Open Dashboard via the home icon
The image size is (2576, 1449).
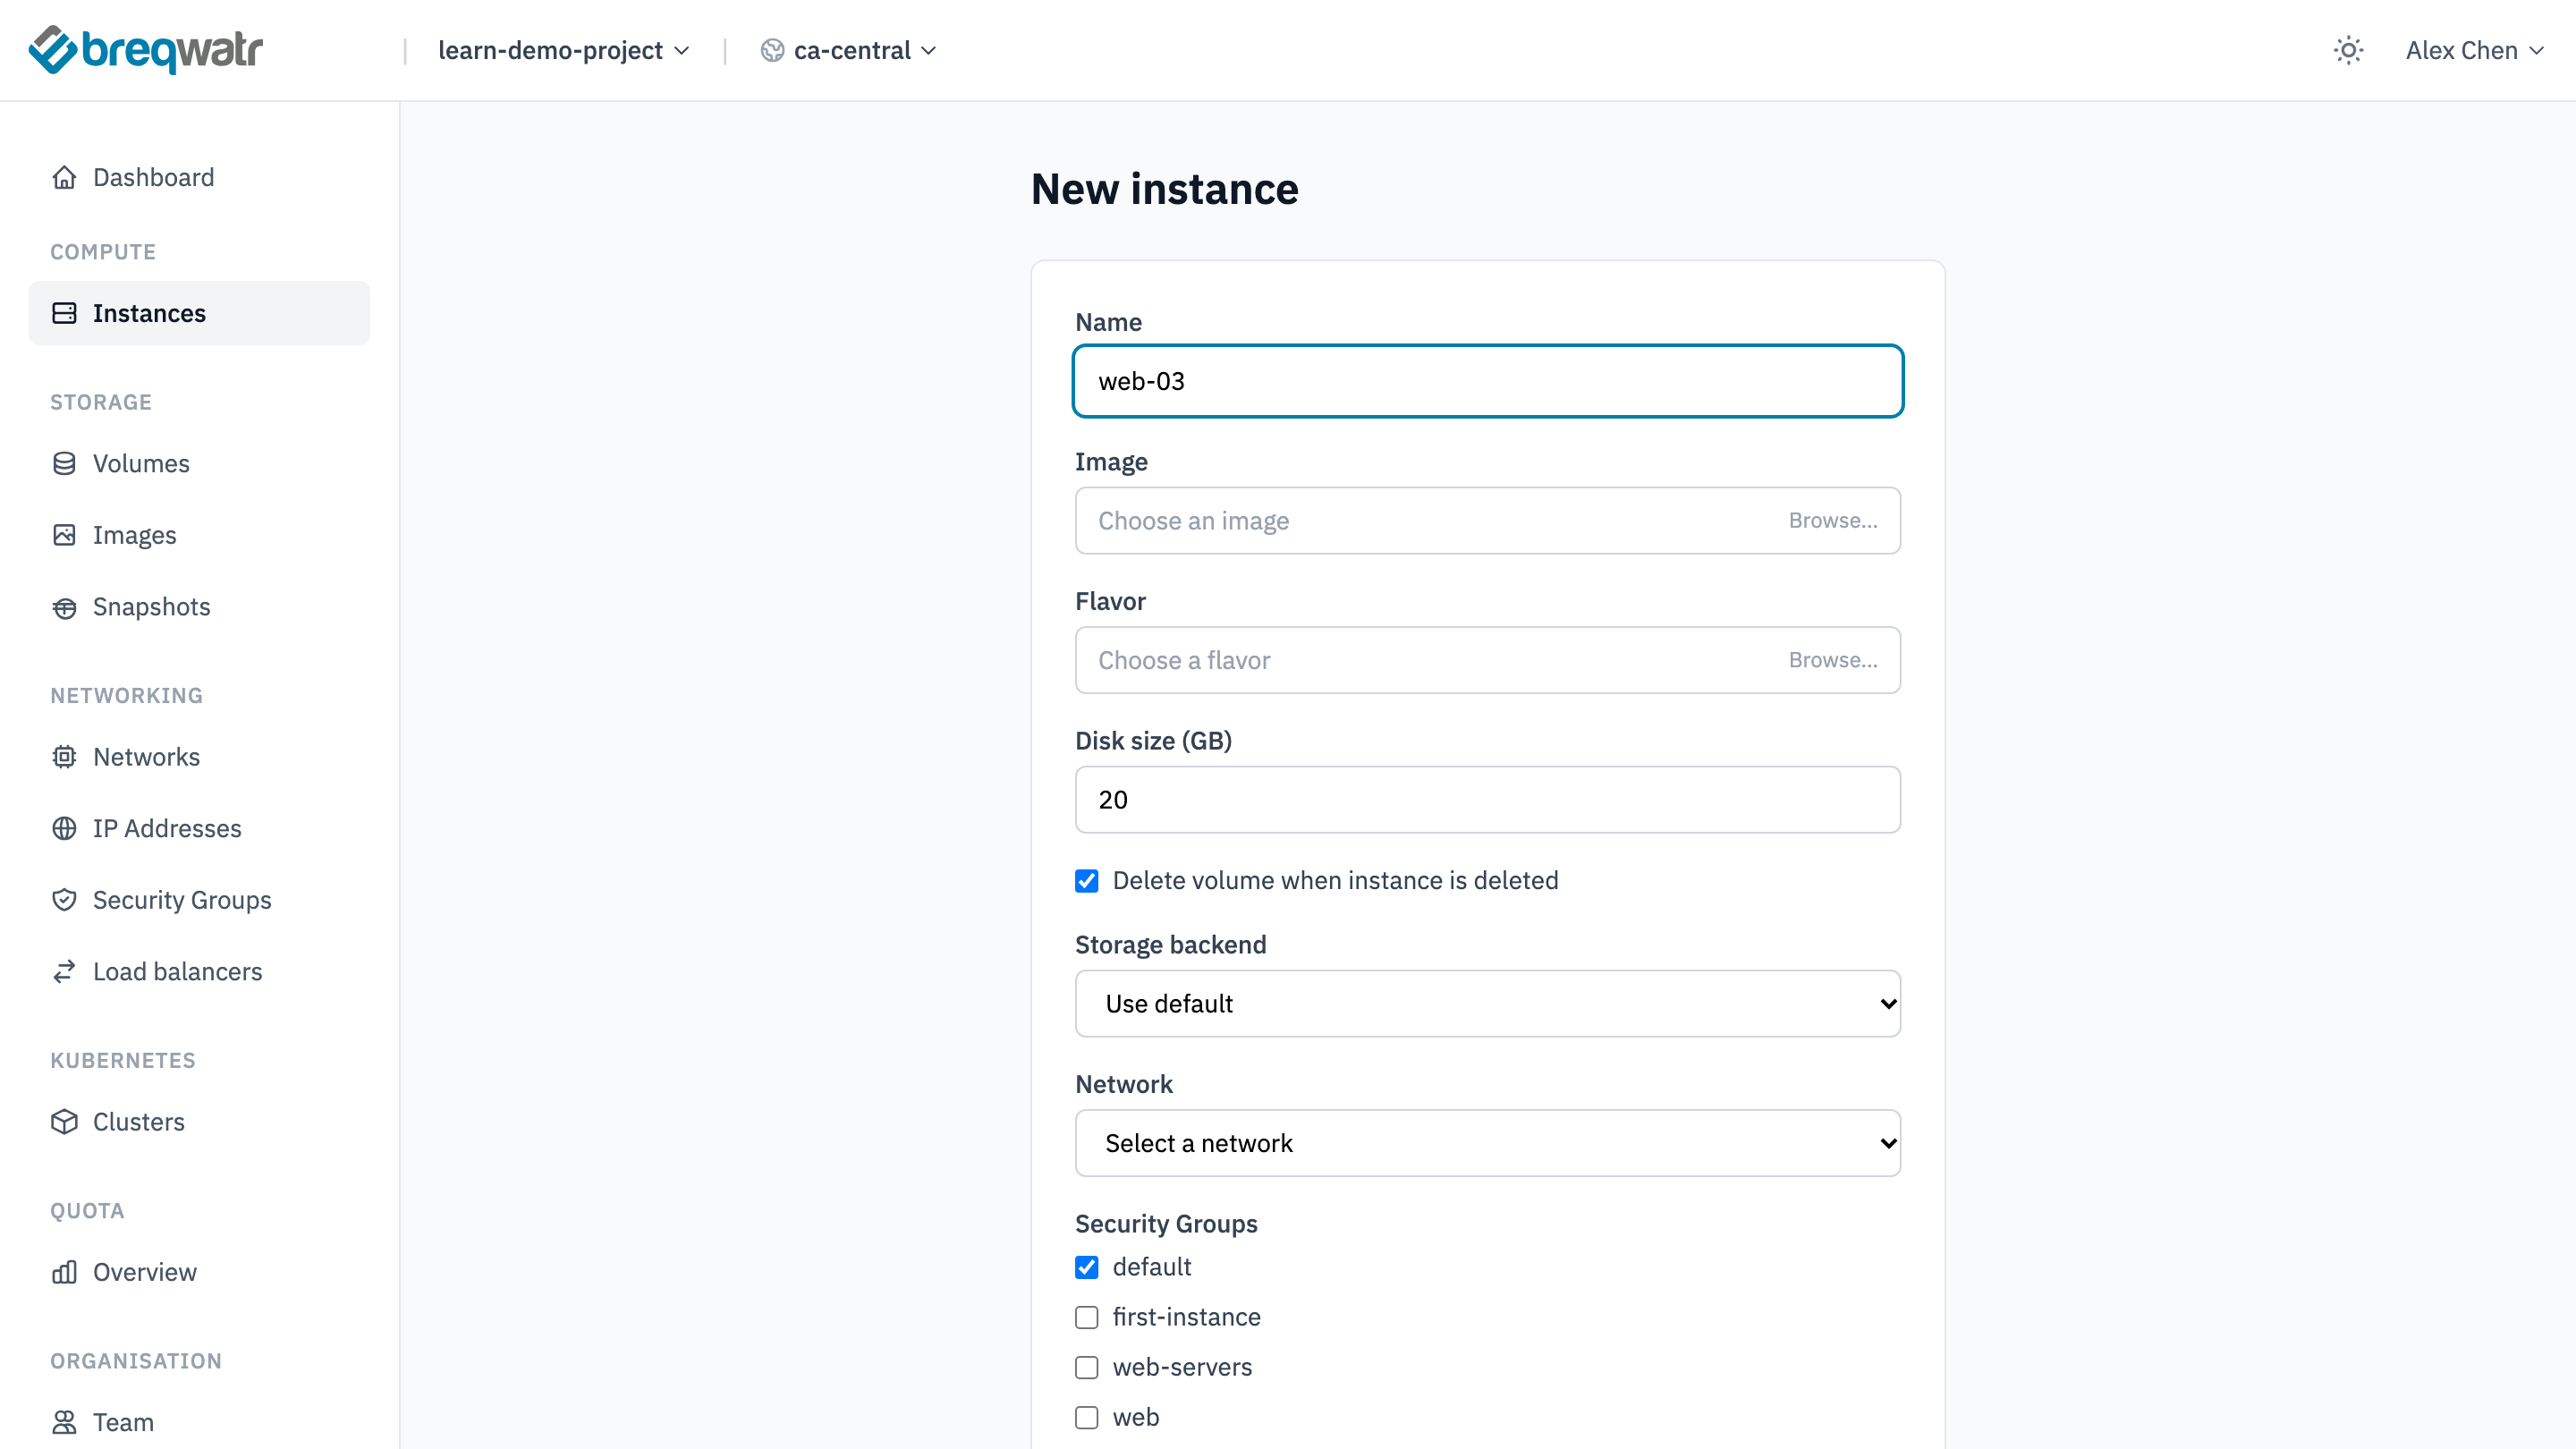click(x=64, y=177)
